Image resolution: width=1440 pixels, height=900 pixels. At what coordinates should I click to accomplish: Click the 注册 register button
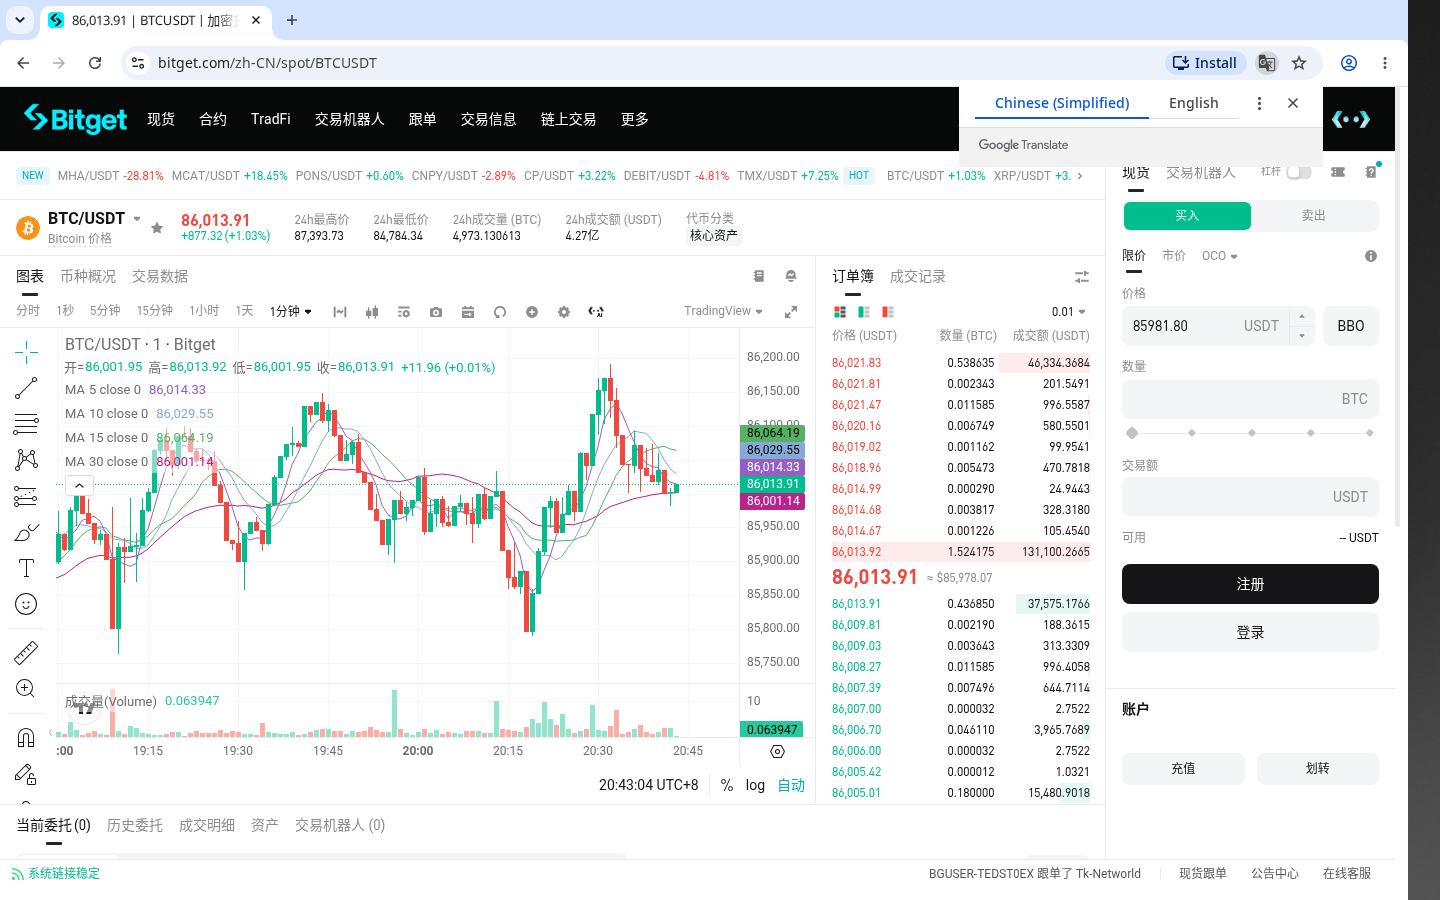click(1250, 584)
